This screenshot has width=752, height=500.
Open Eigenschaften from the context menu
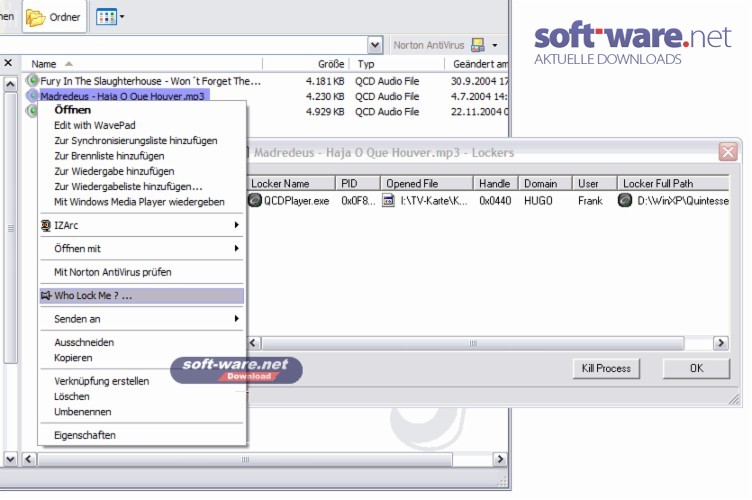coord(142,435)
